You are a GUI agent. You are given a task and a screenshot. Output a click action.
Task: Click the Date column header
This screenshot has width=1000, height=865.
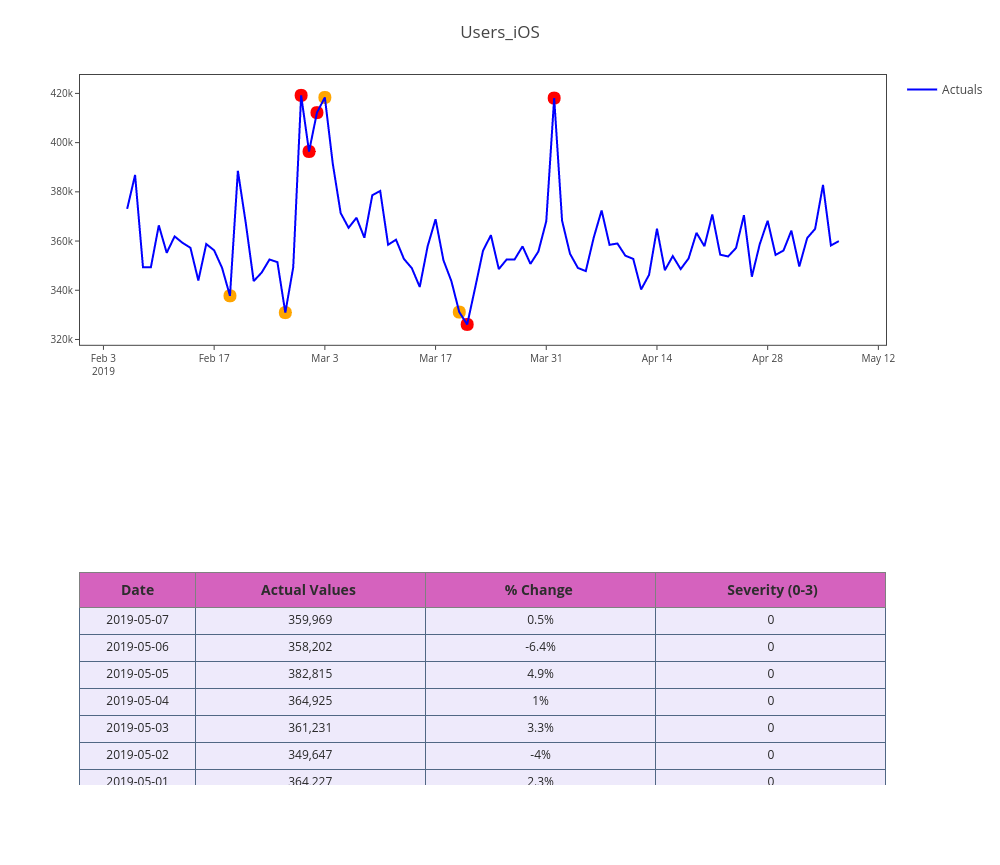[x=137, y=590]
